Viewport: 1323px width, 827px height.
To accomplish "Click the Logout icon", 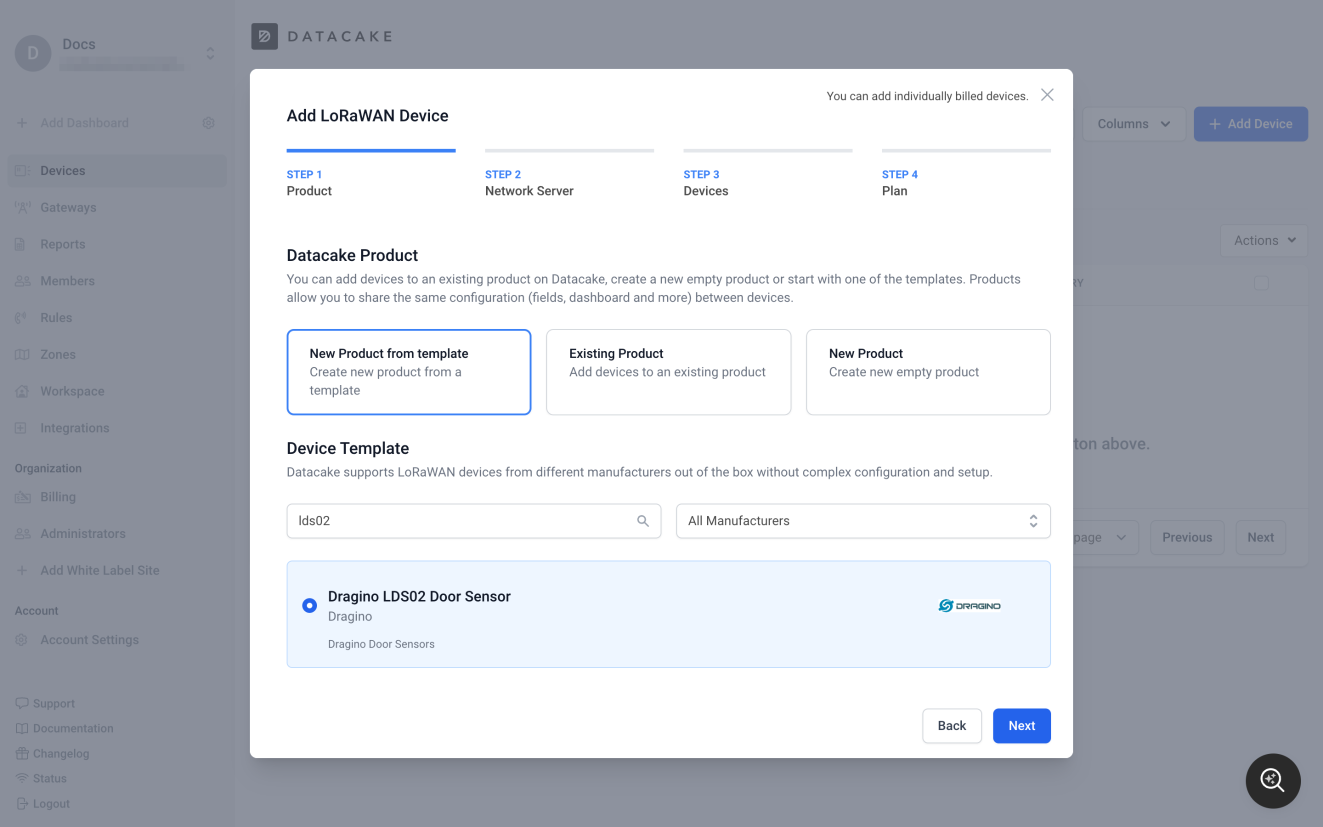I will tap(22, 803).
